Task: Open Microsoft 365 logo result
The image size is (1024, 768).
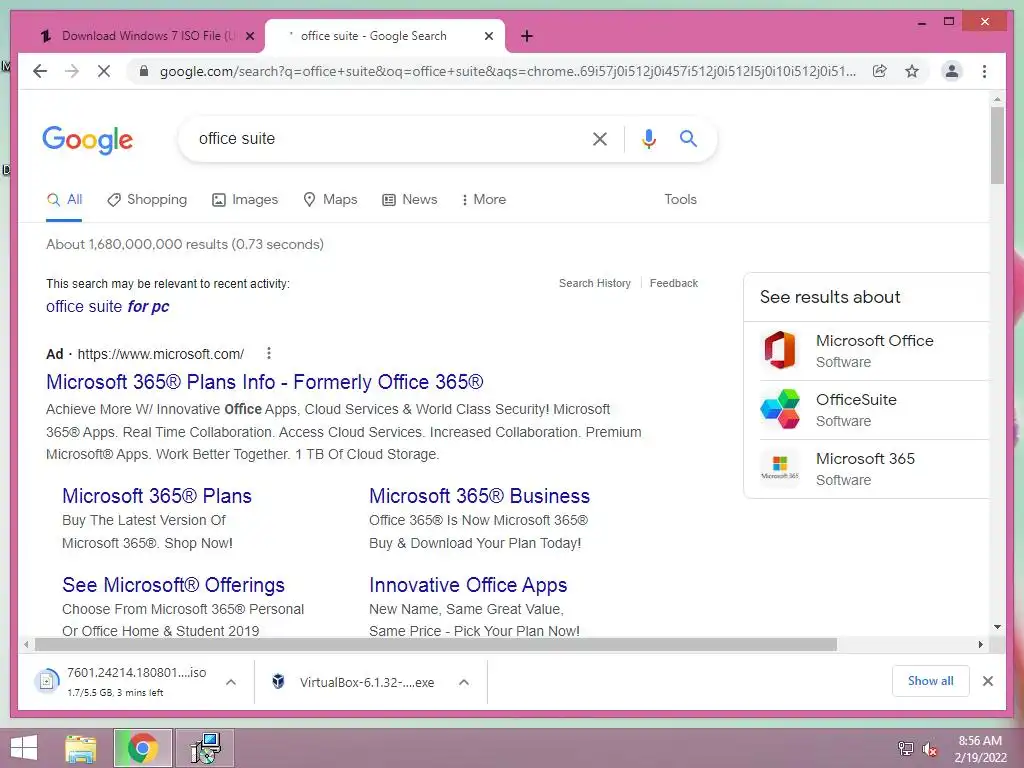Action: (780, 468)
